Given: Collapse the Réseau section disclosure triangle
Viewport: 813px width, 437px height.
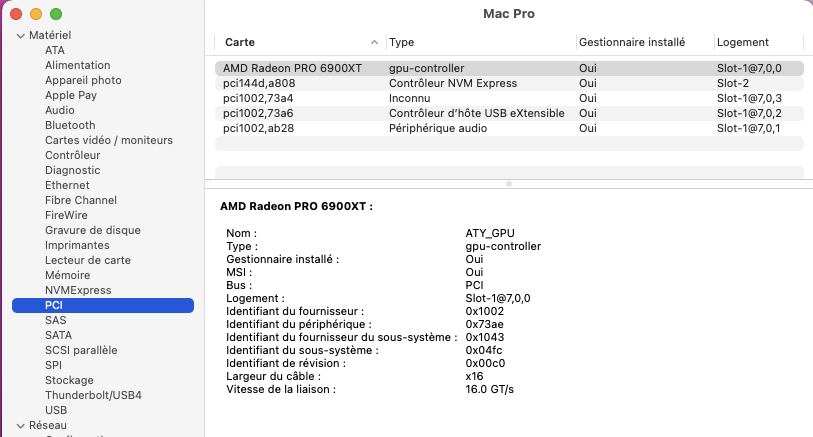Looking at the screenshot, I should coord(19,426).
